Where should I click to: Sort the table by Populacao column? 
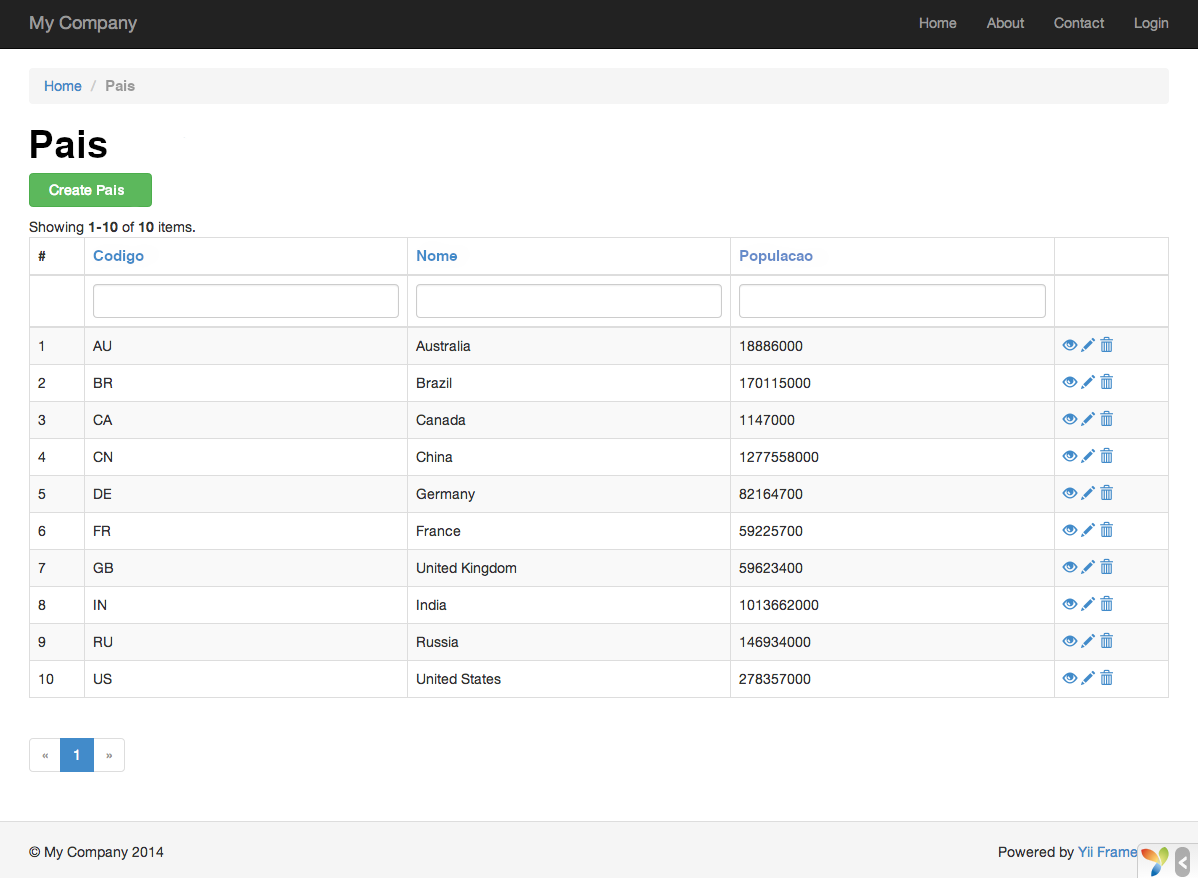[x=775, y=256]
